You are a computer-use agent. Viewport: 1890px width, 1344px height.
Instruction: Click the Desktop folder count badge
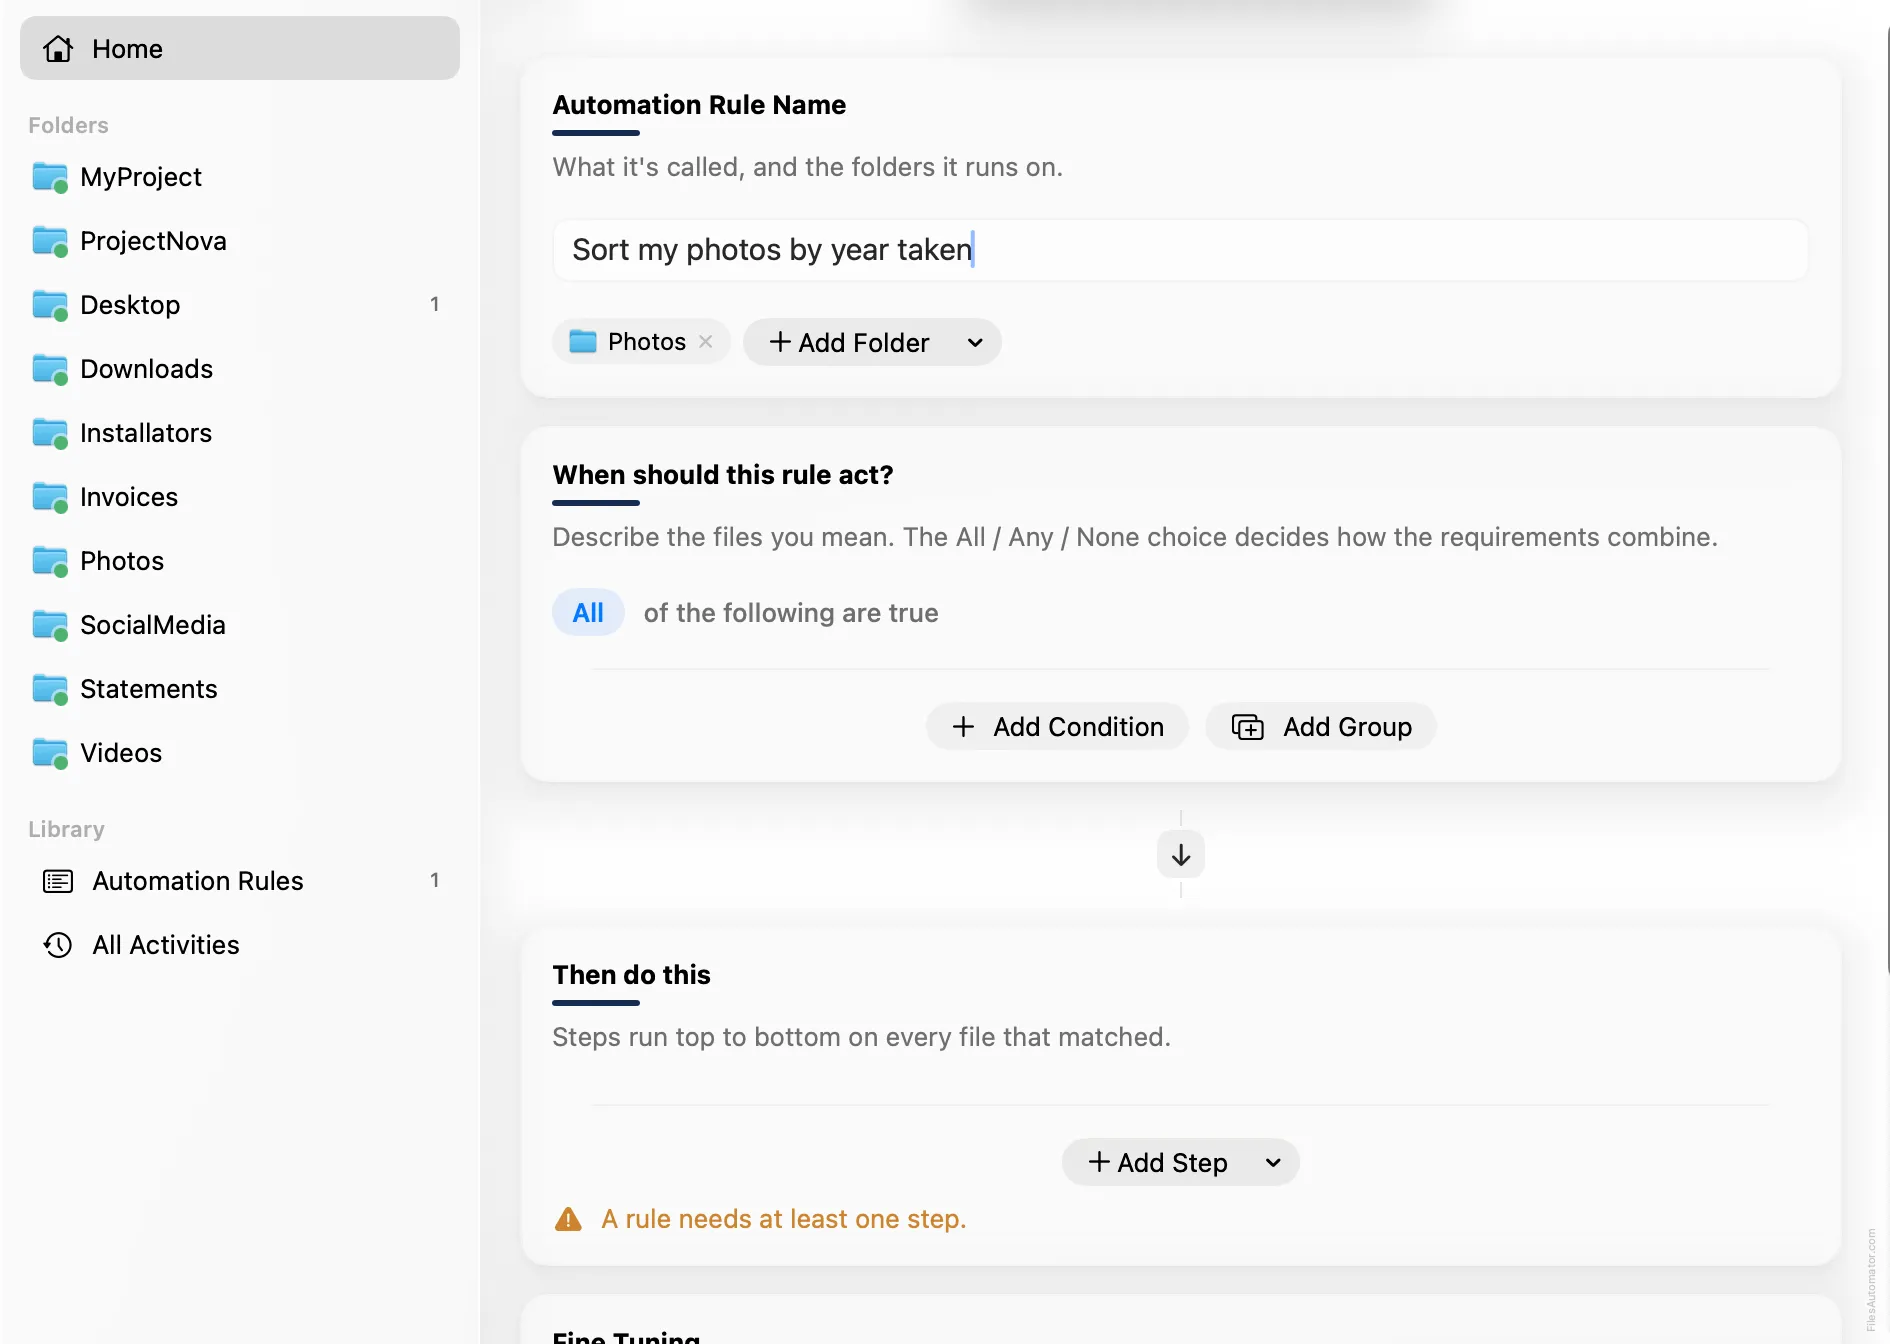pos(435,304)
